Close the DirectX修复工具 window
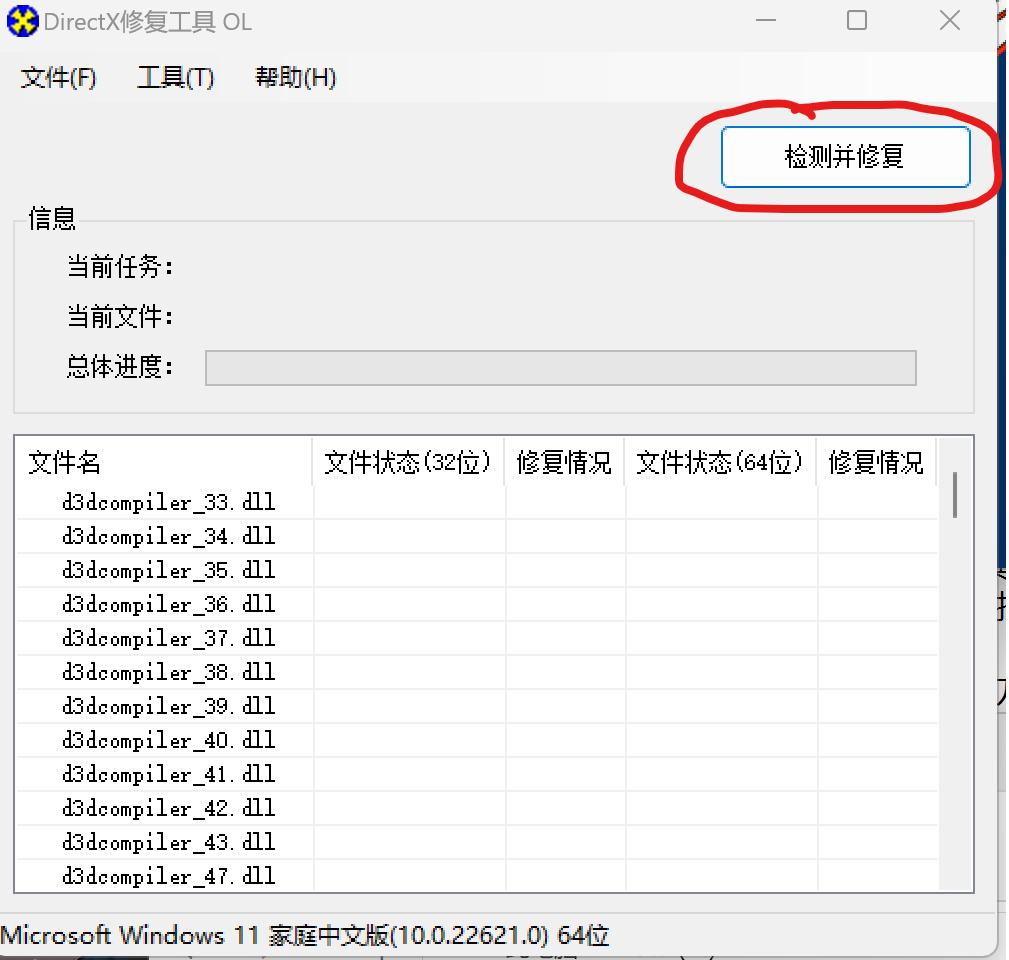1009x960 pixels. (950, 21)
